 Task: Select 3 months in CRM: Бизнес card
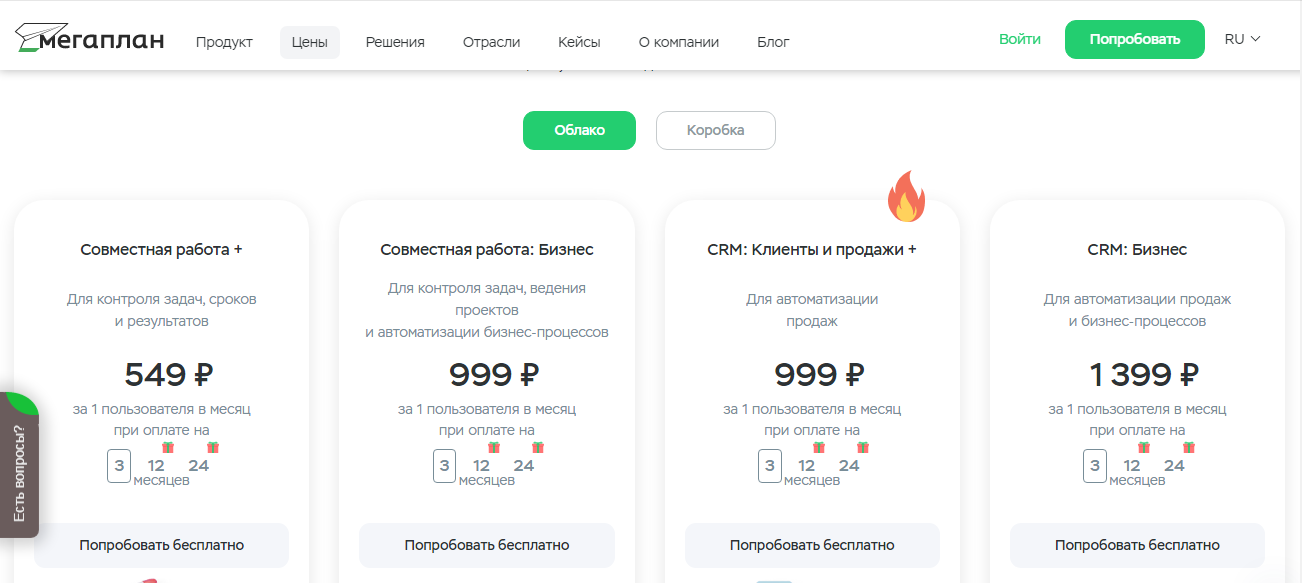click(1095, 466)
